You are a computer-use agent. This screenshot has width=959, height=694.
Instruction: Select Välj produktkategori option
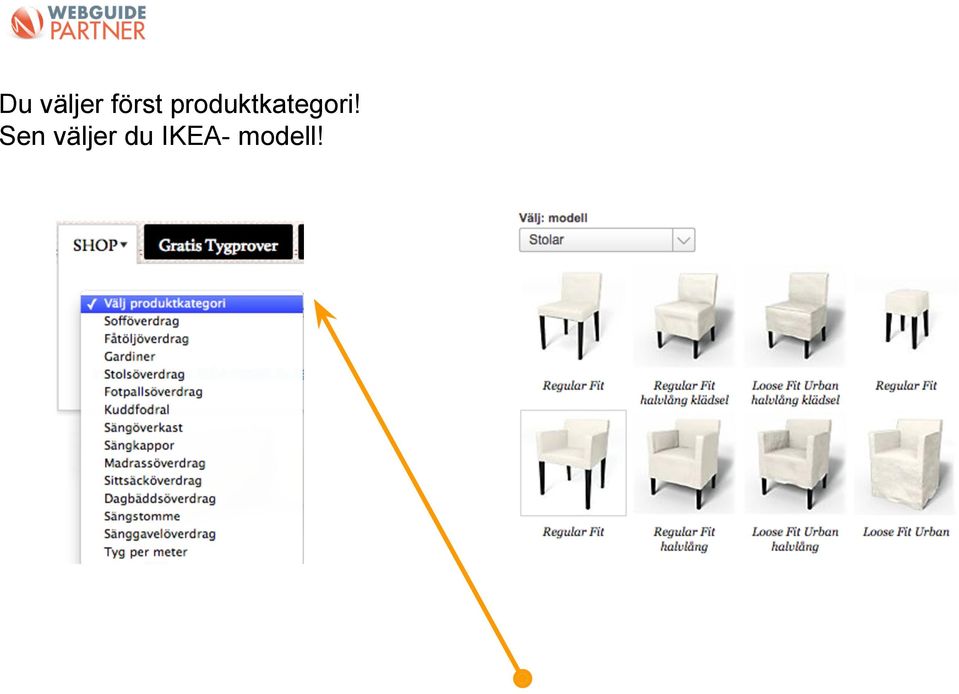[191, 303]
